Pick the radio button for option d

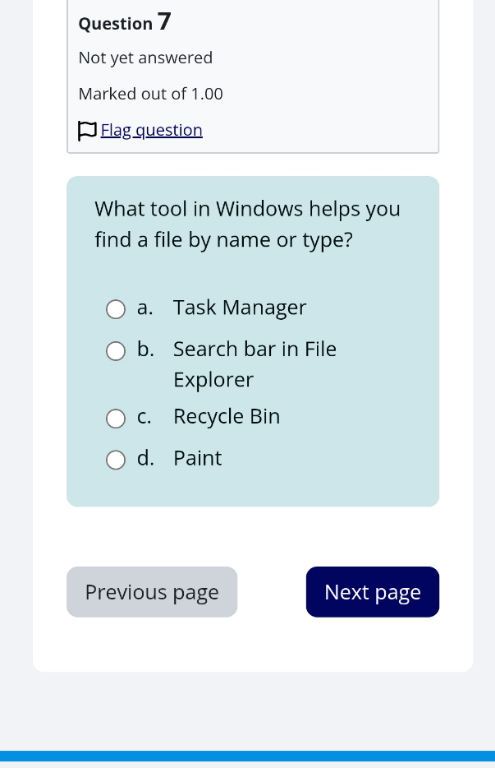click(x=116, y=460)
